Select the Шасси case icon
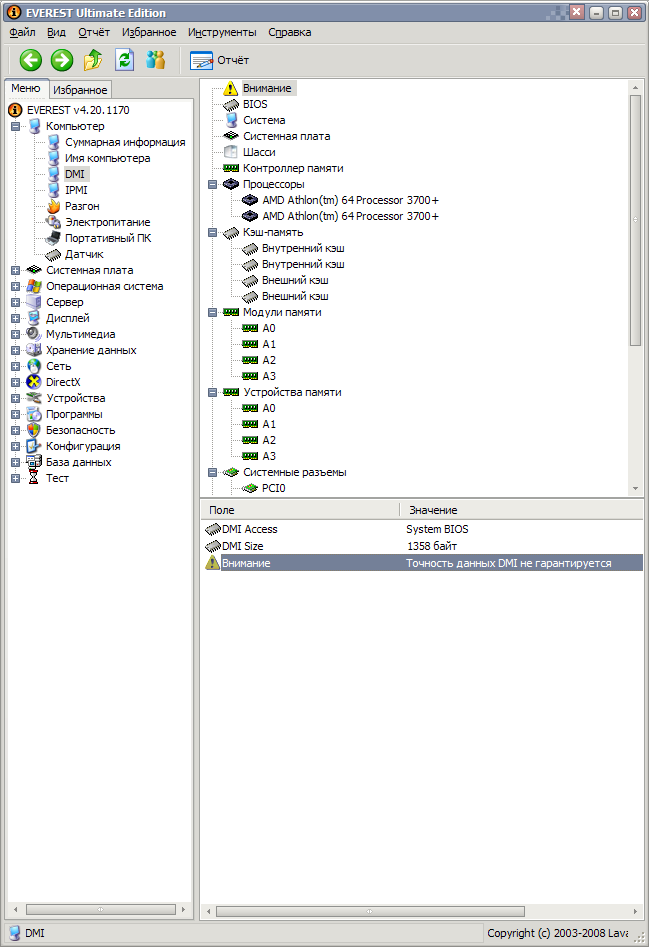The height and width of the screenshot is (947, 649). (231, 152)
